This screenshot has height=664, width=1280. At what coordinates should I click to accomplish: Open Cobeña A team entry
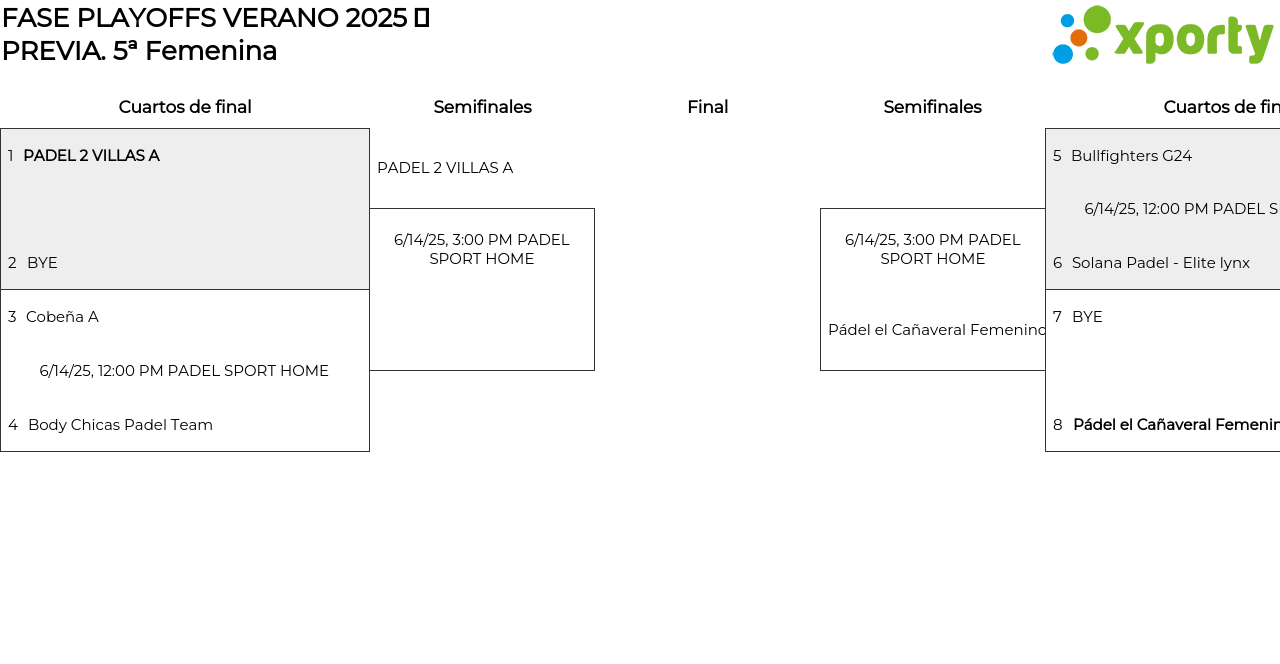62,317
